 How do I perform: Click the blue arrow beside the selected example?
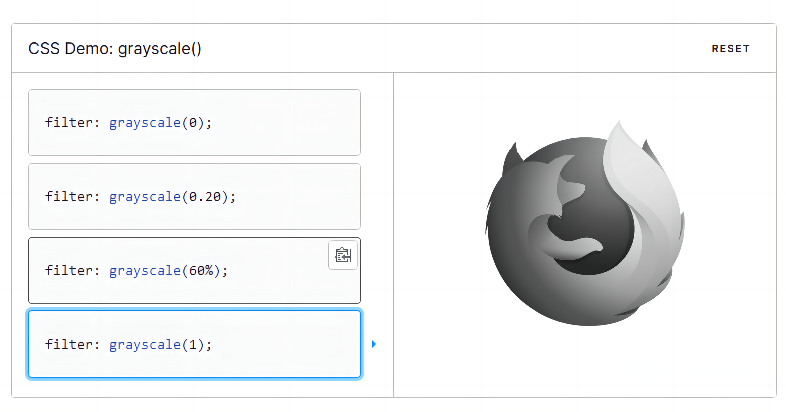click(x=374, y=345)
